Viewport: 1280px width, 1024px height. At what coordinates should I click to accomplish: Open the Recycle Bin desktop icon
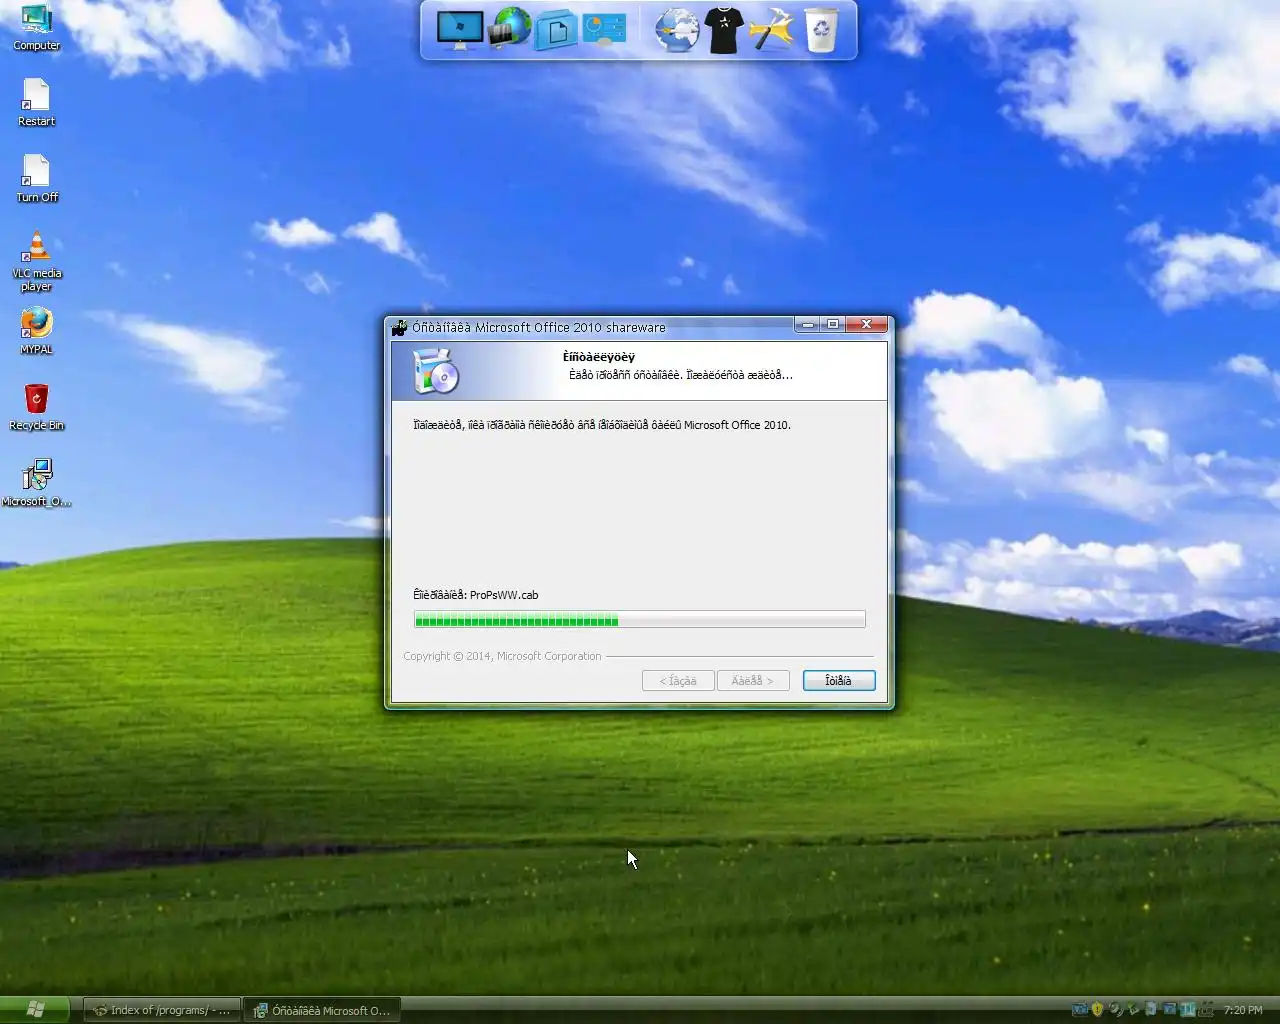(x=36, y=407)
